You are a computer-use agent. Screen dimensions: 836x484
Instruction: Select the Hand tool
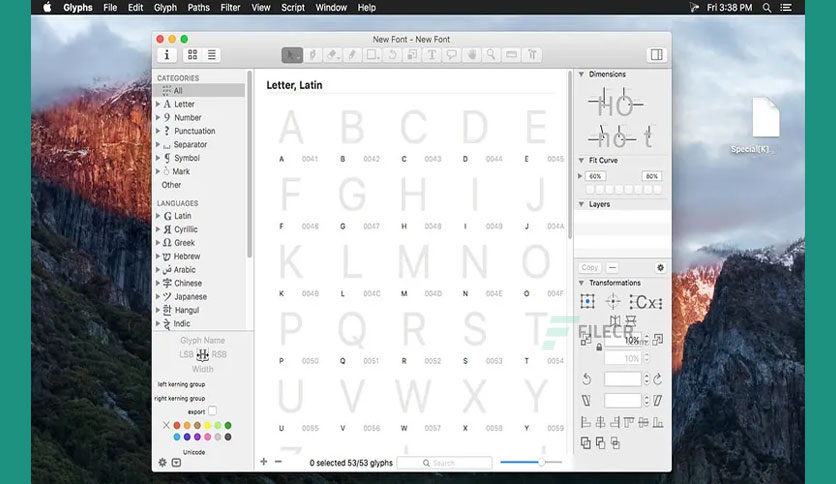(x=471, y=55)
